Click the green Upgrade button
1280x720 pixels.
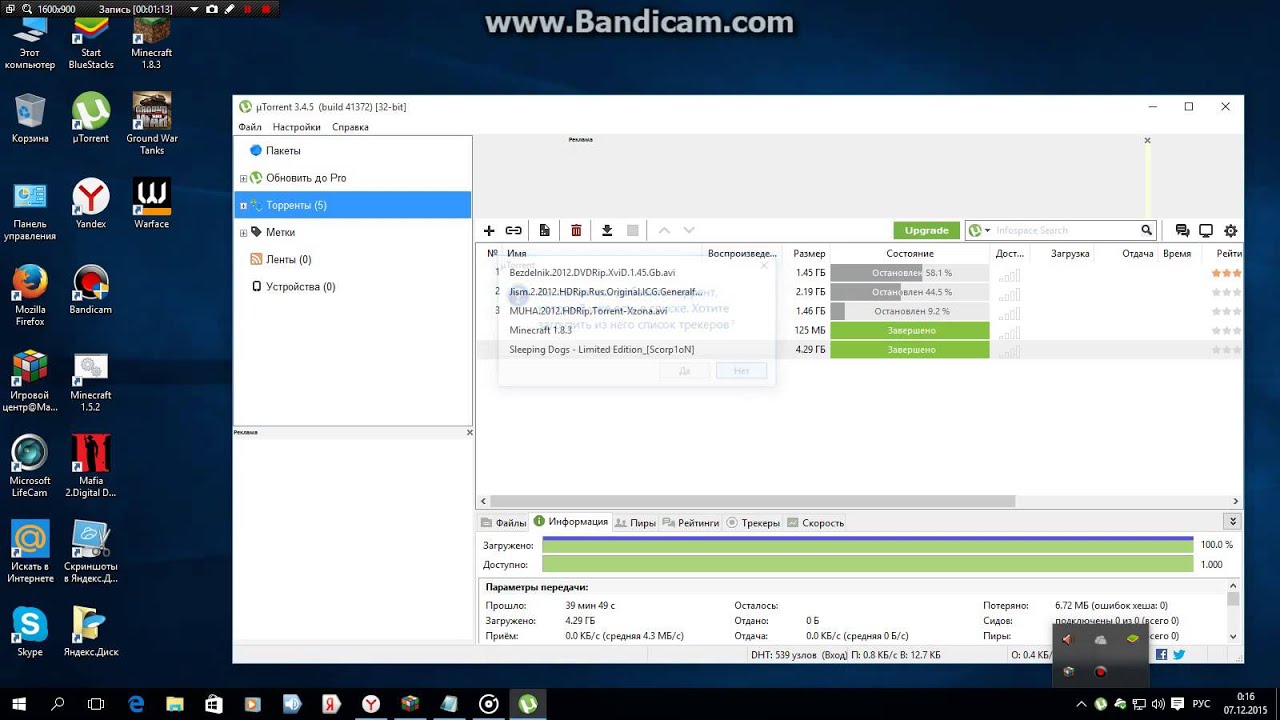tap(926, 230)
